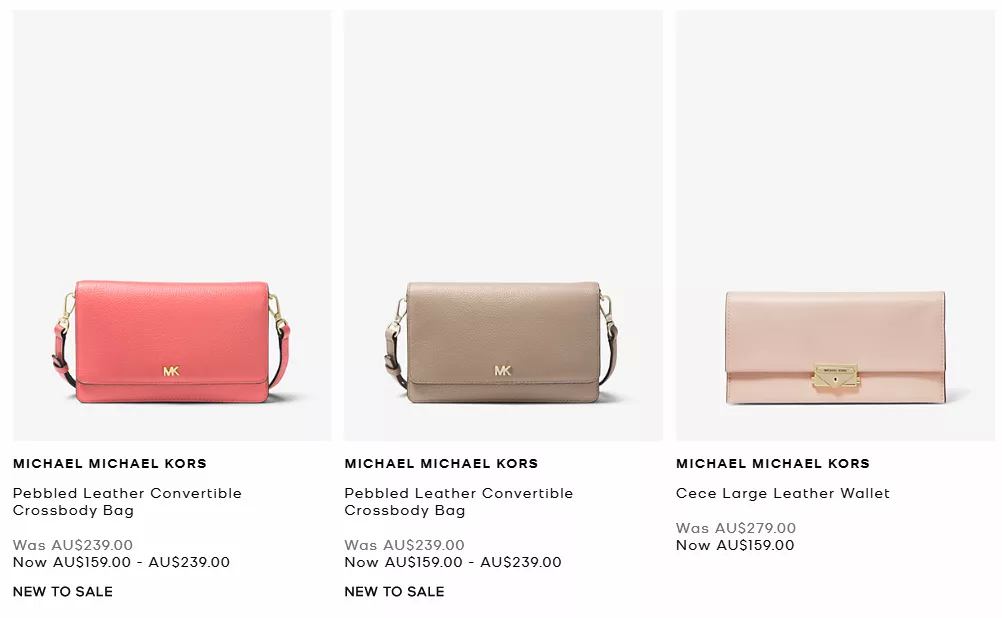Click taupe bag's Now AU$159.00 - AU$239.00 price
1002x618 pixels.
(x=453, y=562)
